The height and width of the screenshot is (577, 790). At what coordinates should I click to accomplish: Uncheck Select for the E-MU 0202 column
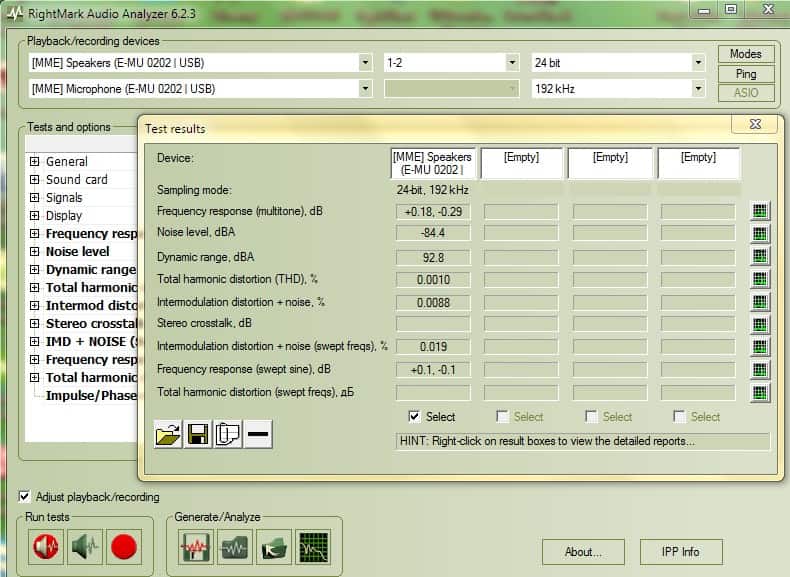point(414,416)
